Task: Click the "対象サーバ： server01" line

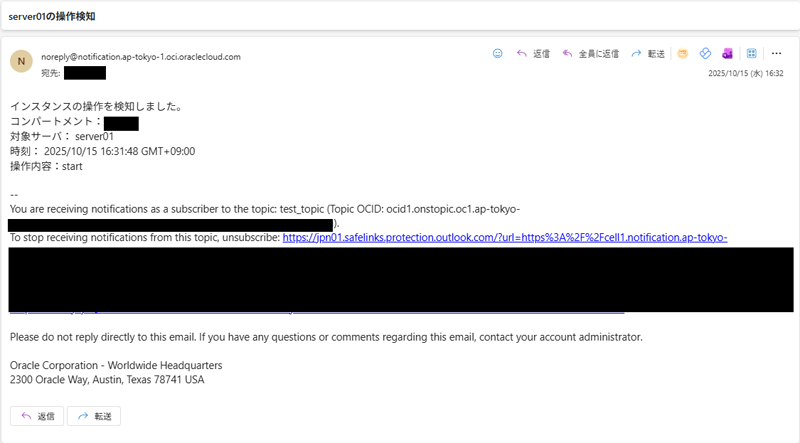Action: 62,137
